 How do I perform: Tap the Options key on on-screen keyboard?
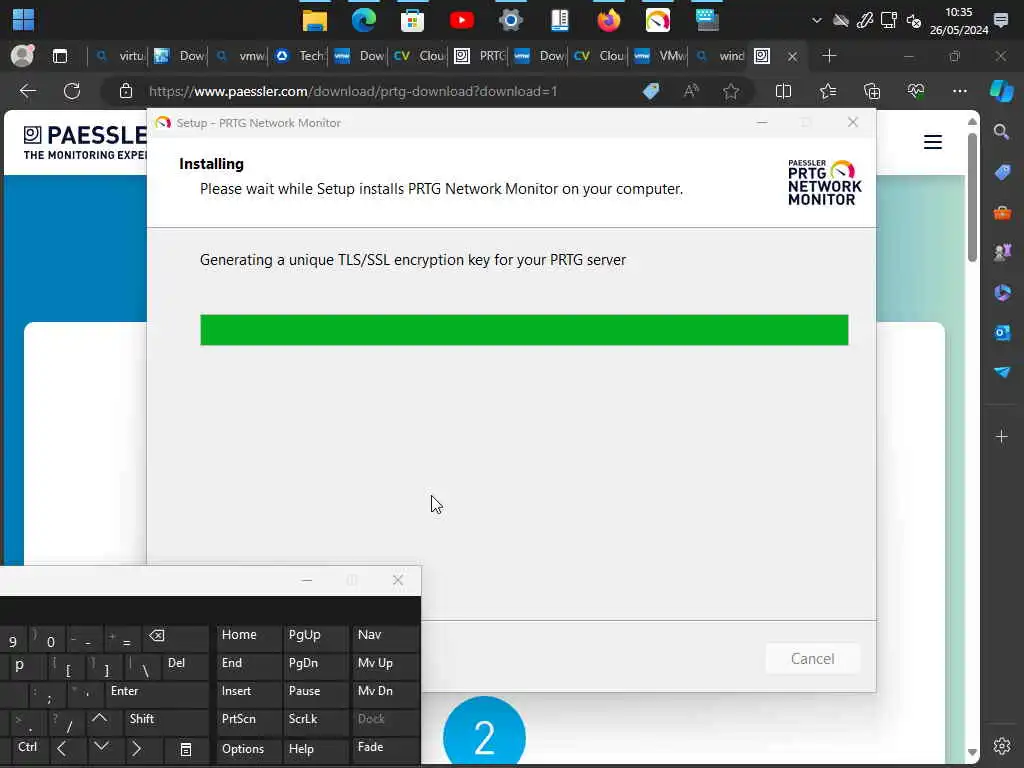pos(249,749)
